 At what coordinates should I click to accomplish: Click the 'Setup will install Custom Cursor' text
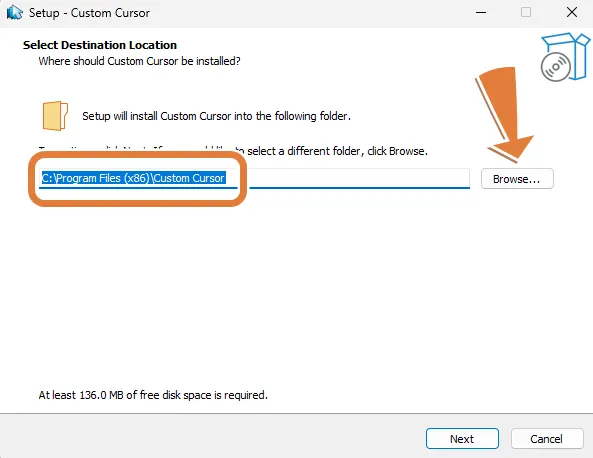pyautogui.click(x=216, y=116)
